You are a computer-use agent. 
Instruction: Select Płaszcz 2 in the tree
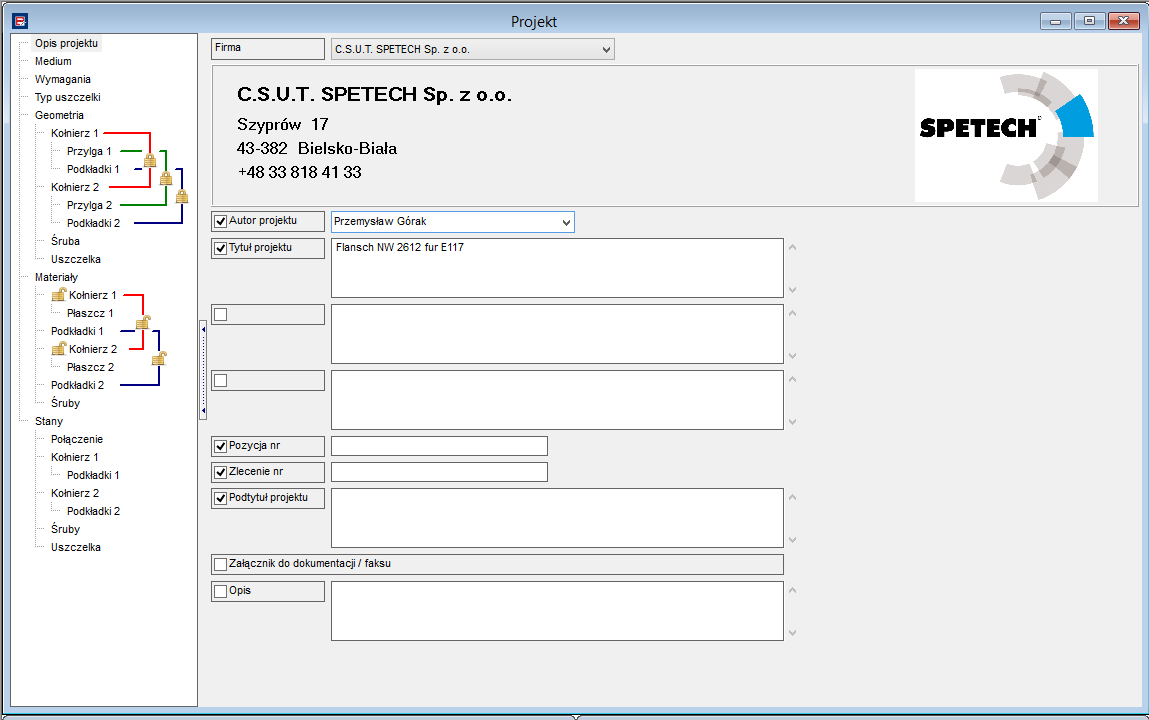(90, 368)
